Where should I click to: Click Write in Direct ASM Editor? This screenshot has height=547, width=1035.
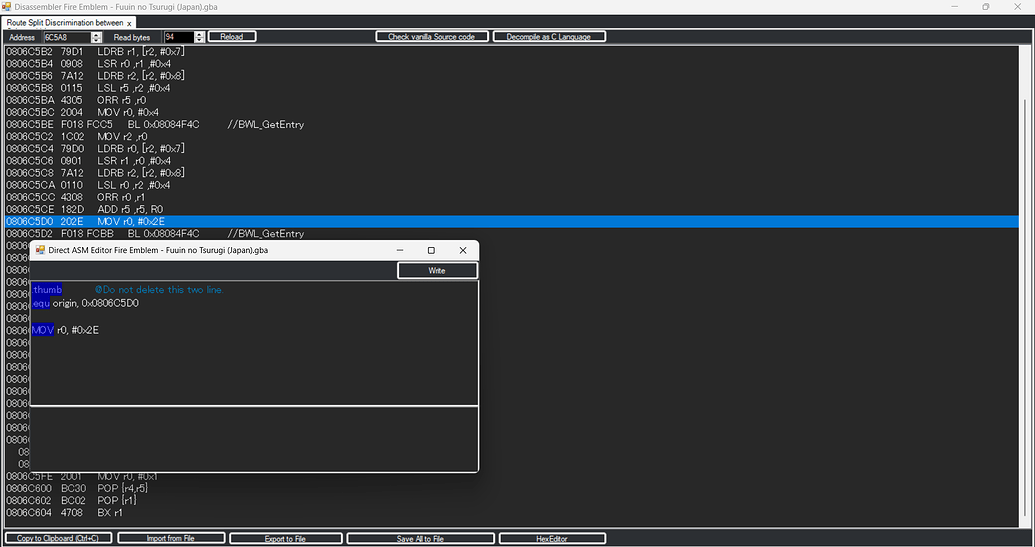coord(437,271)
